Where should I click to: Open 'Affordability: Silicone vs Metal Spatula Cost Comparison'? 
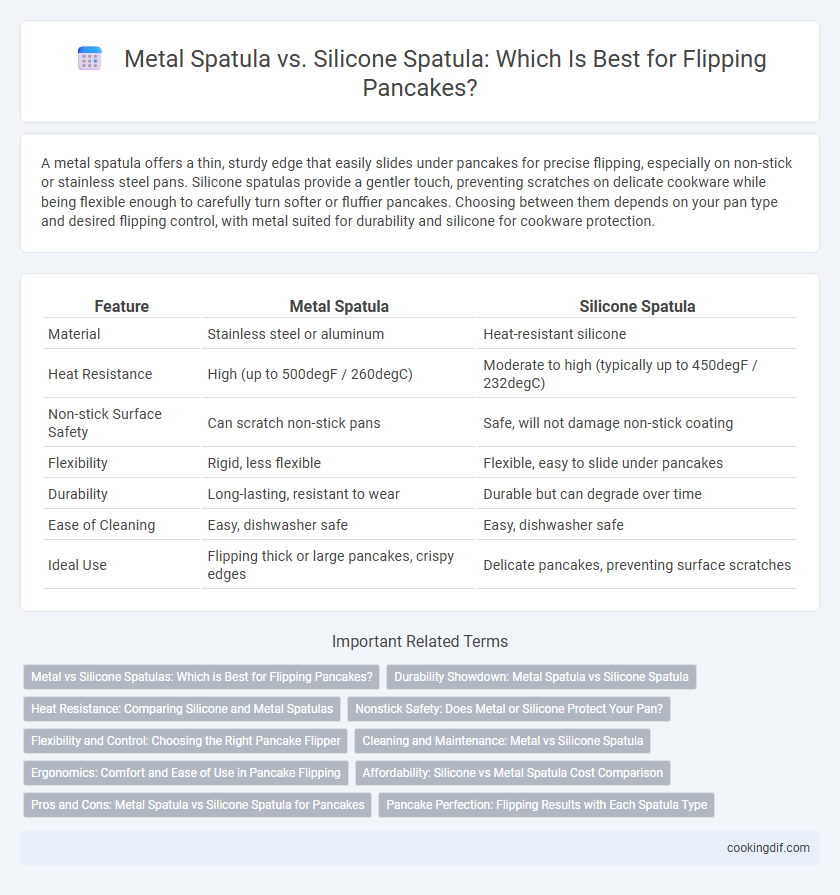(x=513, y=773)
